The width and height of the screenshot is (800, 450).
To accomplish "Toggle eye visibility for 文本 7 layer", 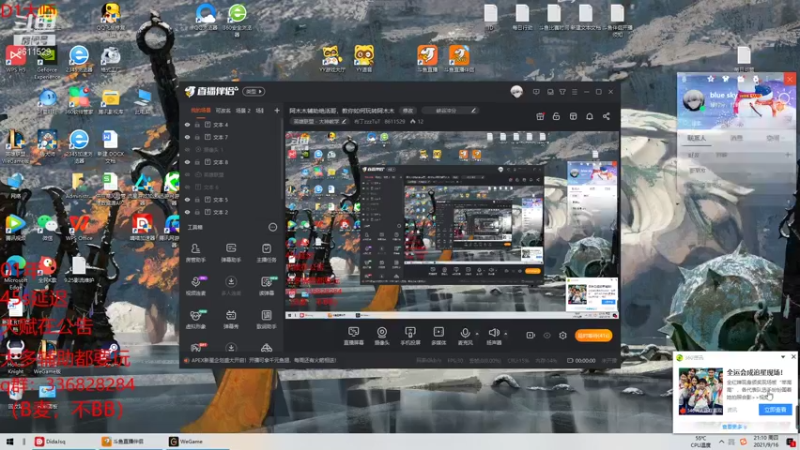I will point(187,137).
